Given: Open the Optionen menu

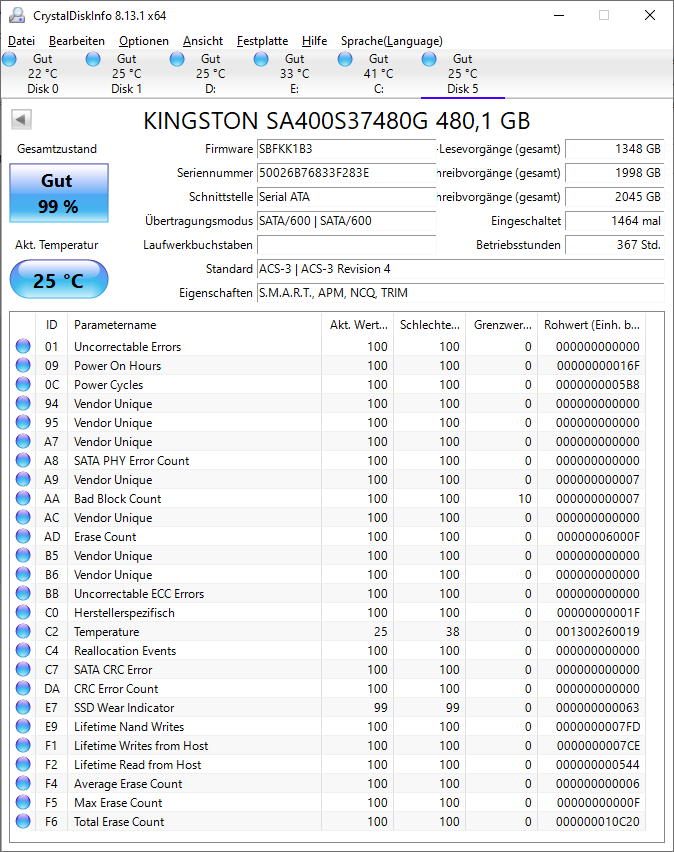Looking at the screenshot, I should (144, 41).
